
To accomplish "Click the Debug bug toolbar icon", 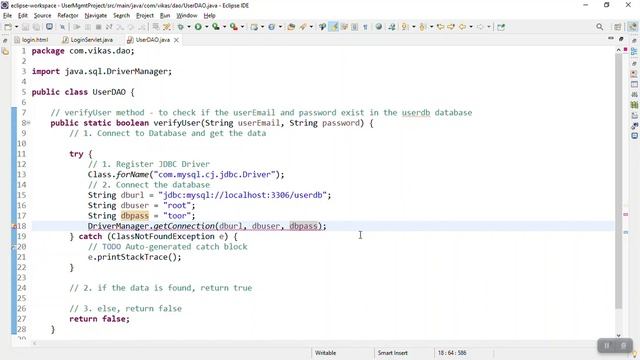I will pos(180,27).
